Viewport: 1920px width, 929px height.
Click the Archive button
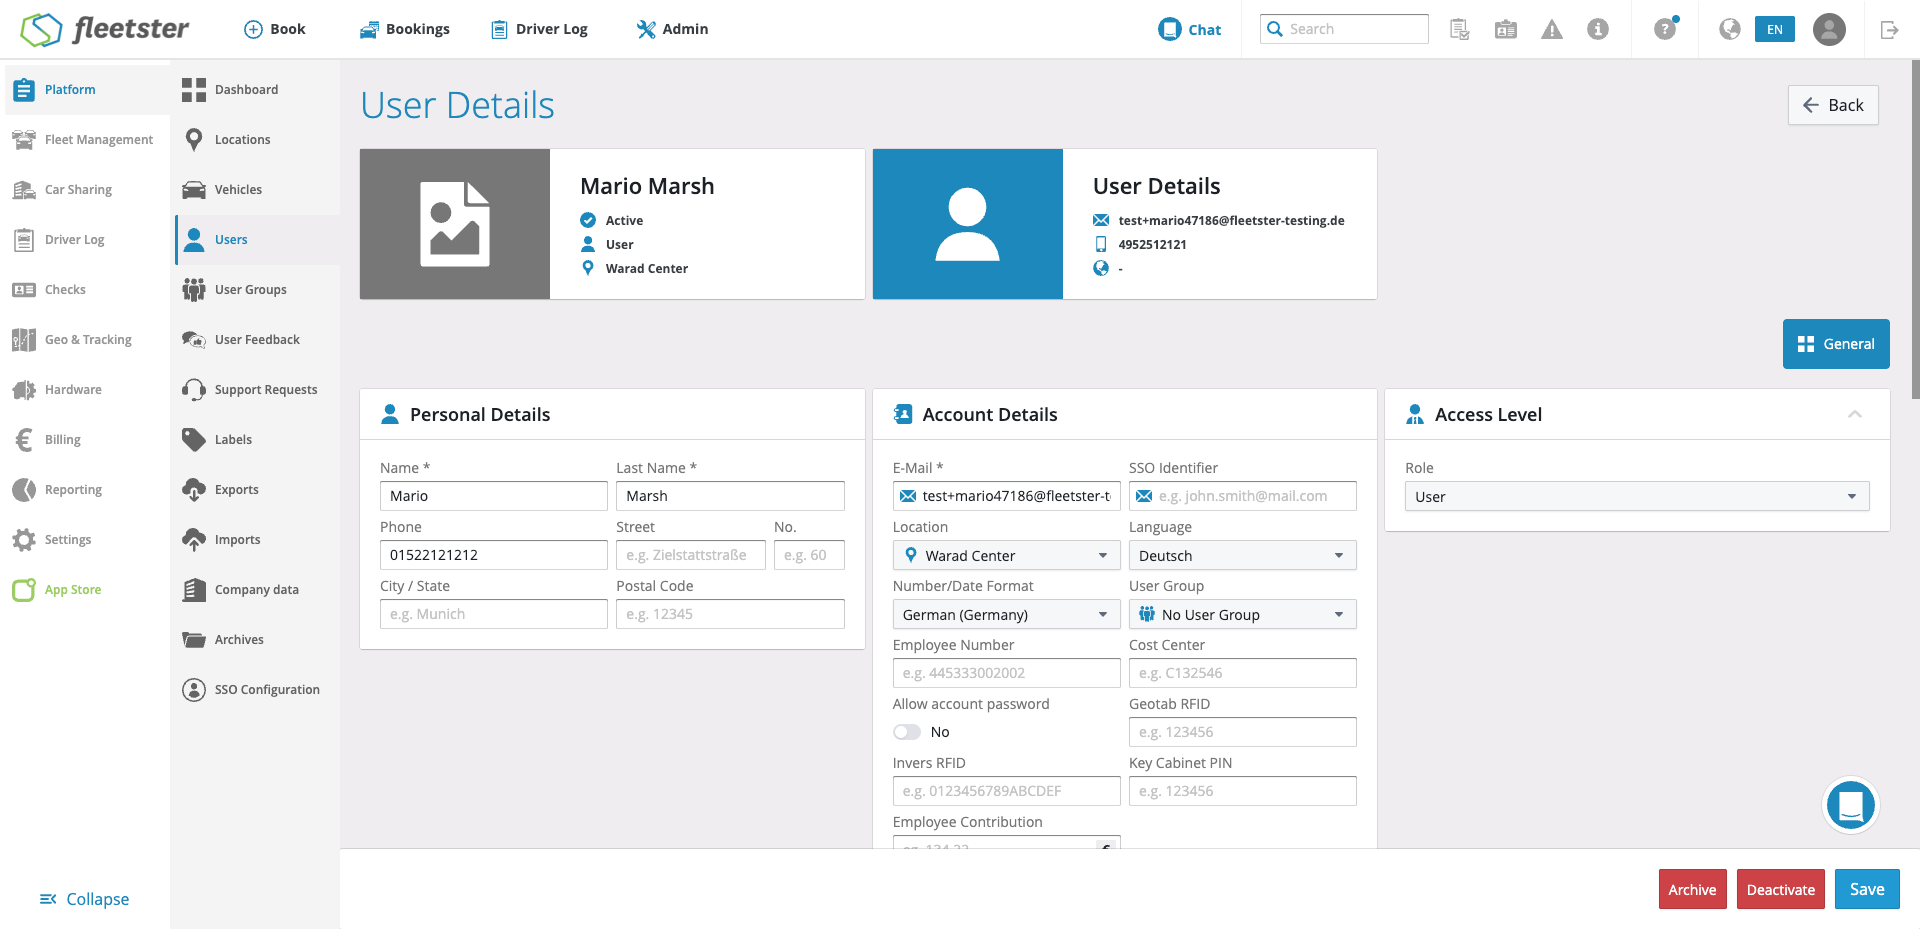point(1692,890)
